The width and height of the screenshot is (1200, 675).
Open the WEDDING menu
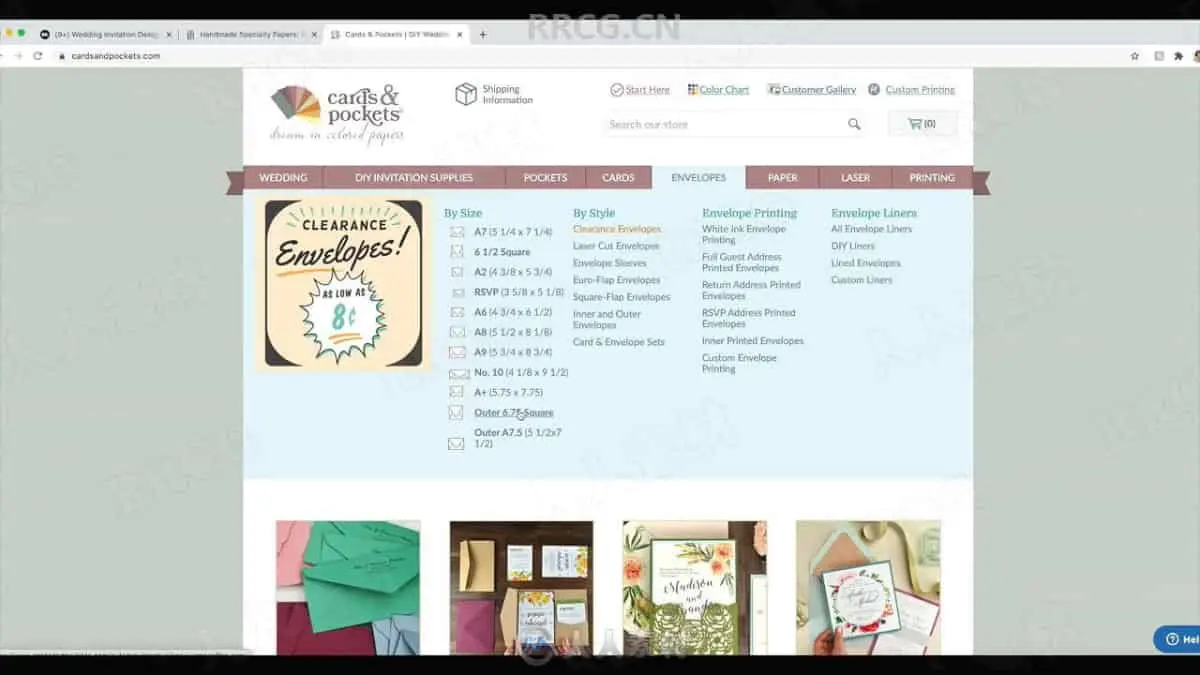(283, 178)
